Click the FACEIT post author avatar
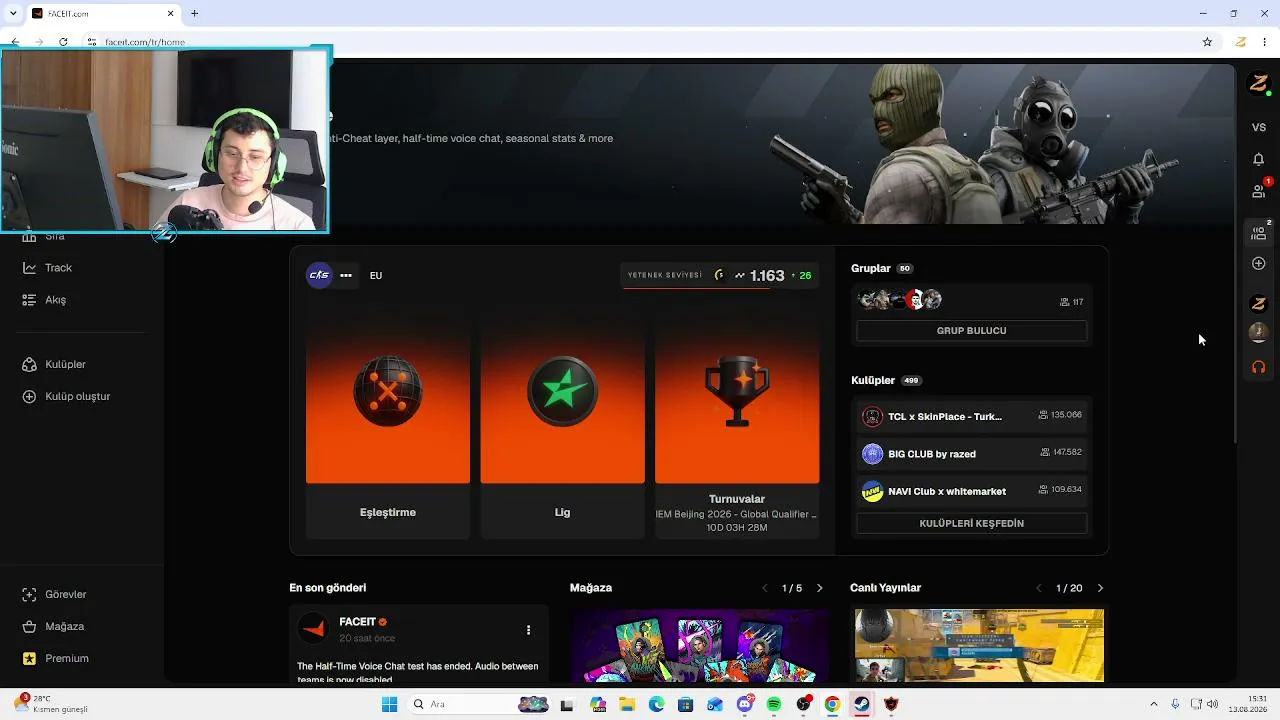This screenshot has height=720, width=1280. (314, 629)
